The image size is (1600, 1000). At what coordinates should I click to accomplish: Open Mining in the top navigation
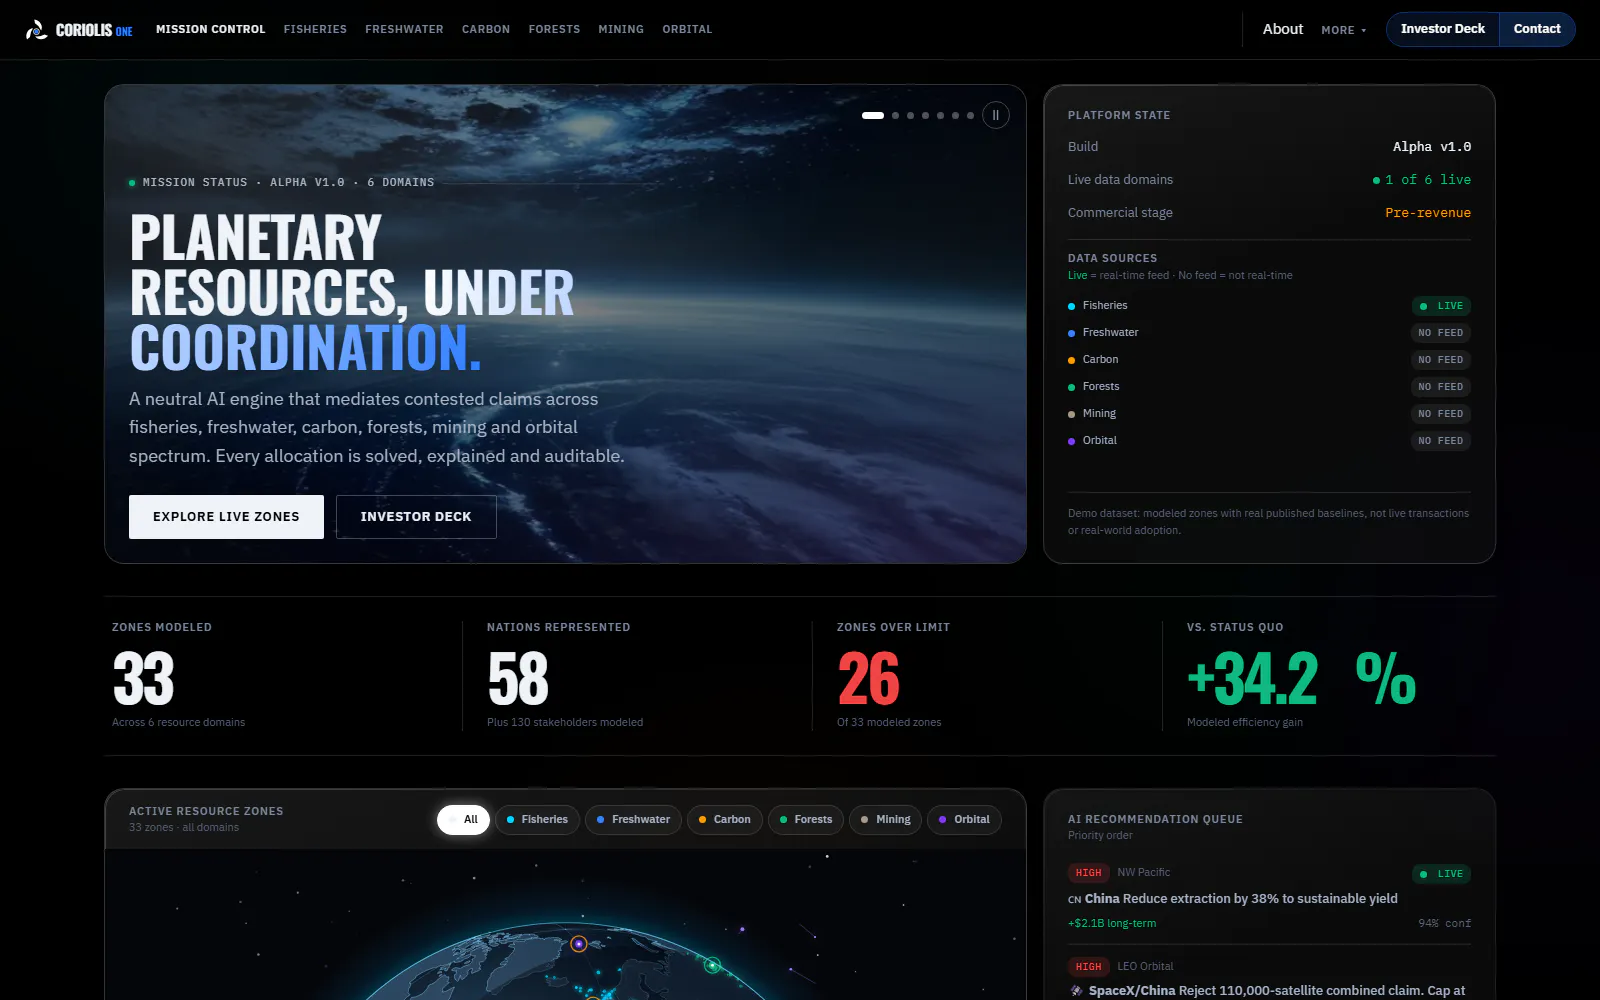tap(621, 30)
